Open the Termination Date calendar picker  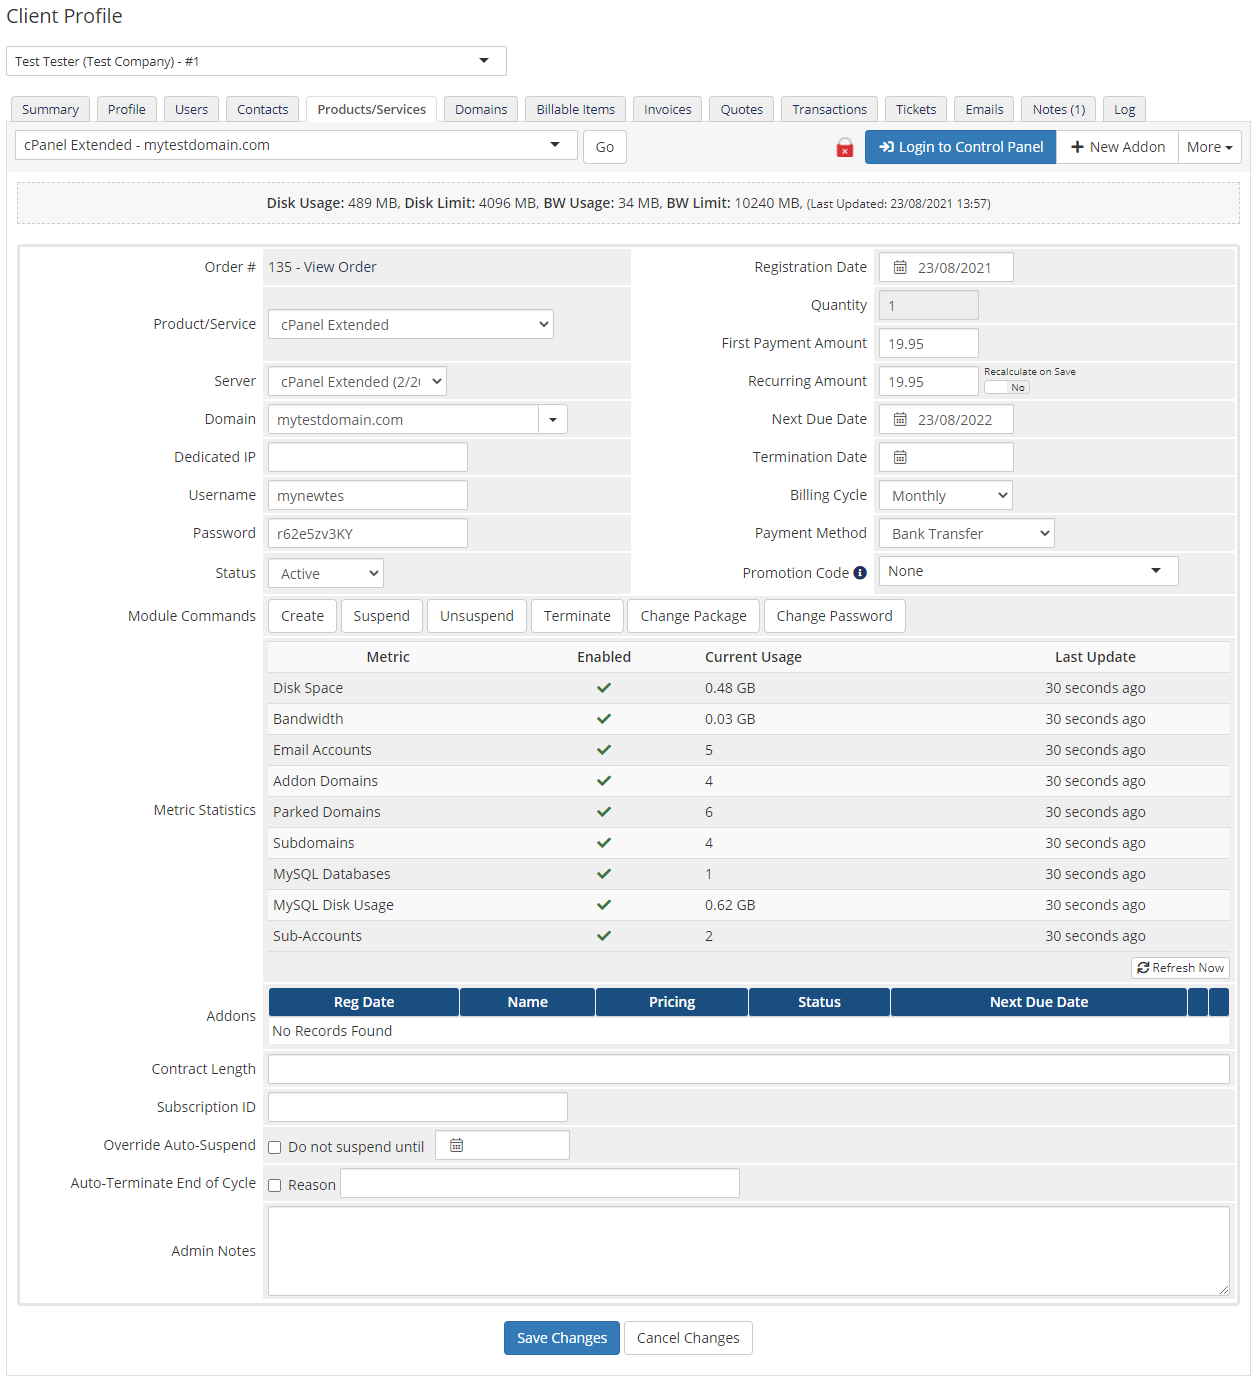click(899, 457)
